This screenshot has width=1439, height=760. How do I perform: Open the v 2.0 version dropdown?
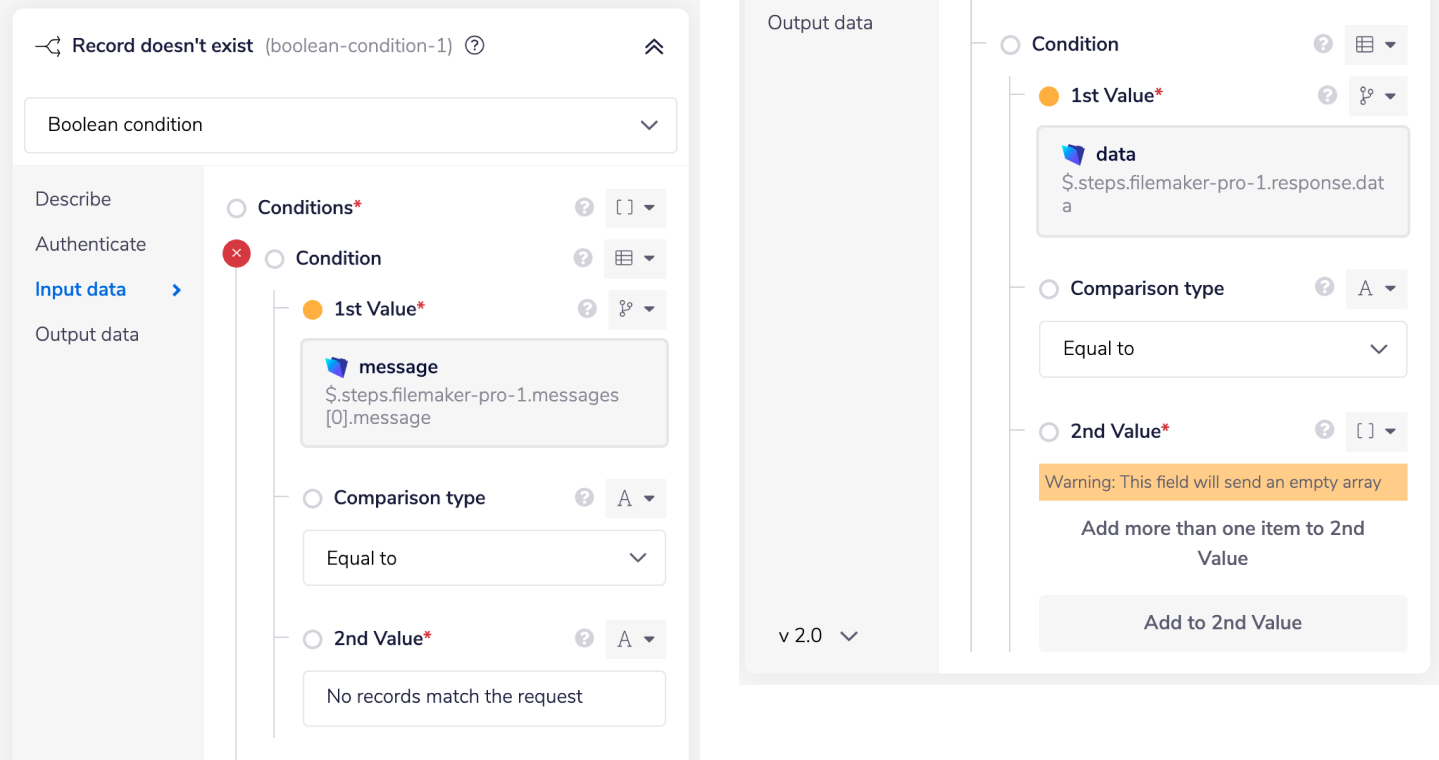[818, 636]
